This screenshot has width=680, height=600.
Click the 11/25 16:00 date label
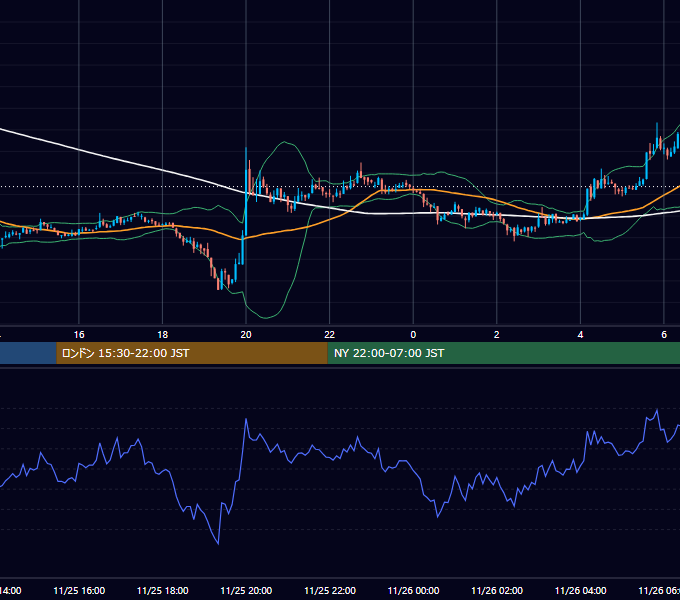point(79,591)
